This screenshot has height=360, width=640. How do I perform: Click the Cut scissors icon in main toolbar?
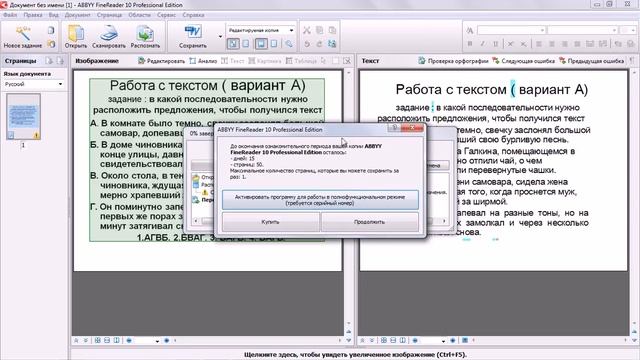(x=307, y=30)
